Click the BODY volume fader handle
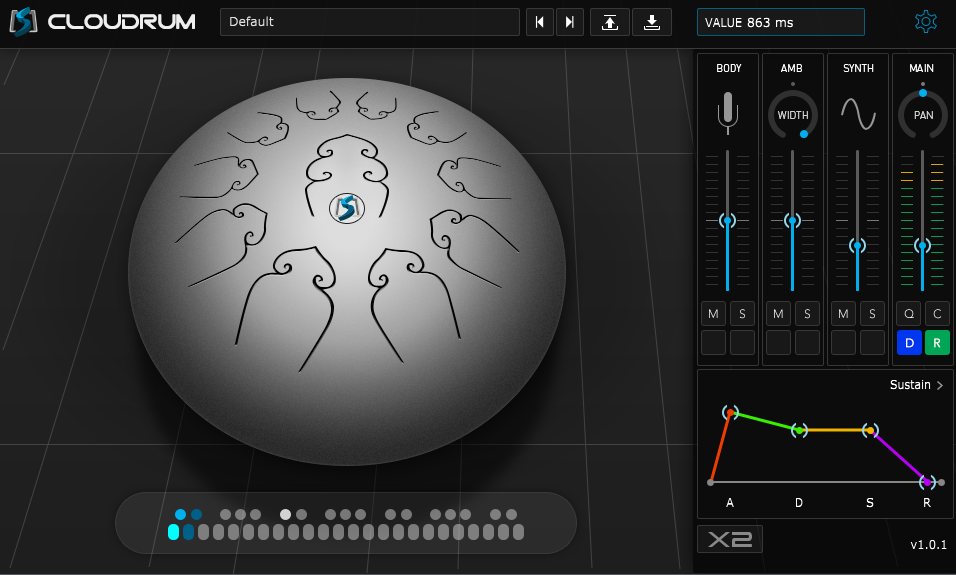 (x=727, y=221)
